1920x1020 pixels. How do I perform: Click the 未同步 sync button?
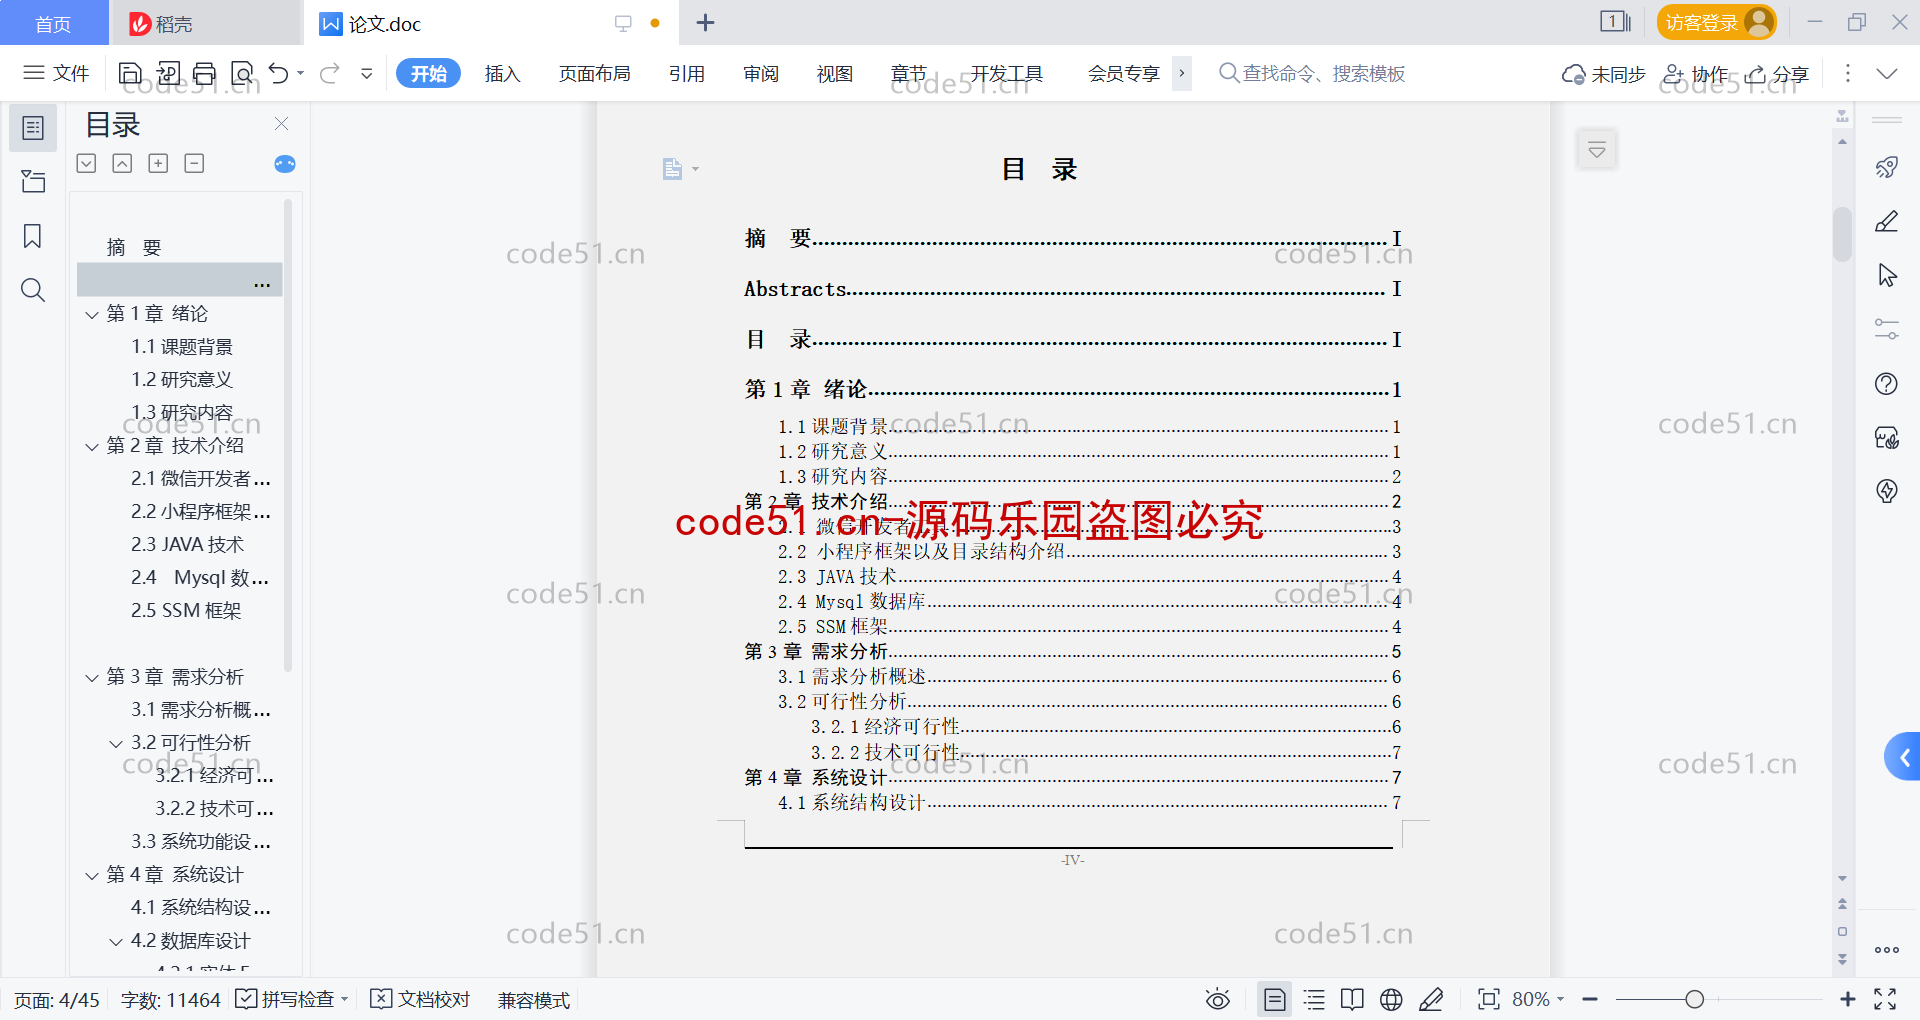pyautogui.click(x=1603, y=74)
